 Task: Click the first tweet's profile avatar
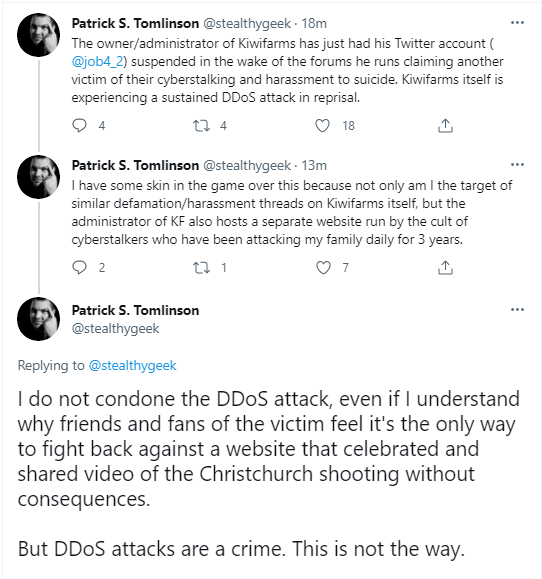38,35
